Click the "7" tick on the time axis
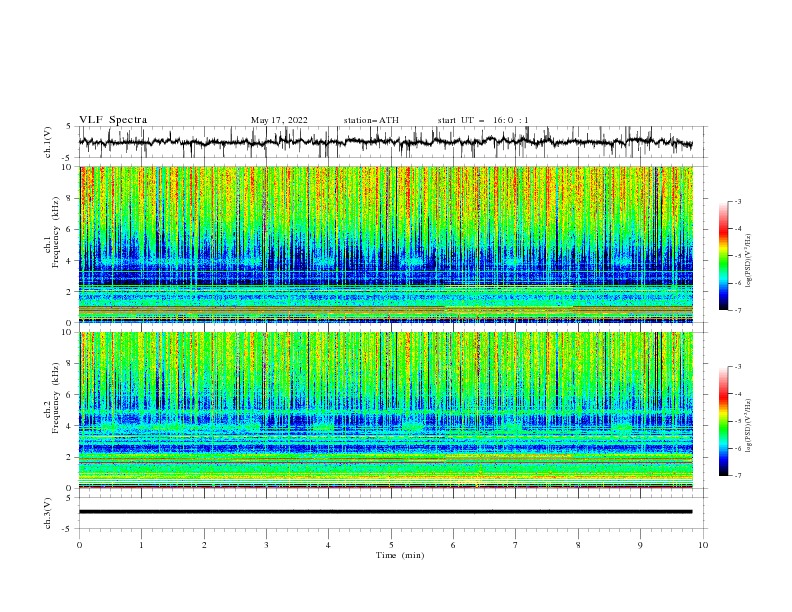 tap(516, 545)
